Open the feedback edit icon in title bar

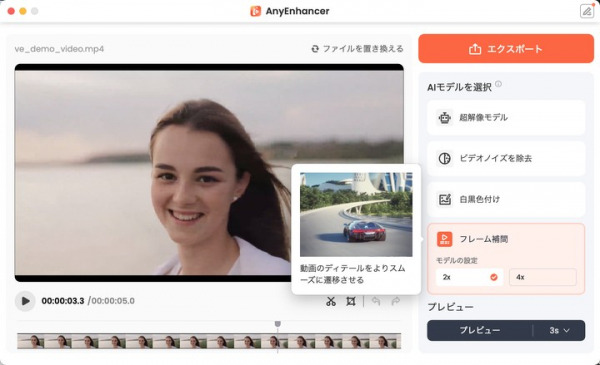point(587,11)
